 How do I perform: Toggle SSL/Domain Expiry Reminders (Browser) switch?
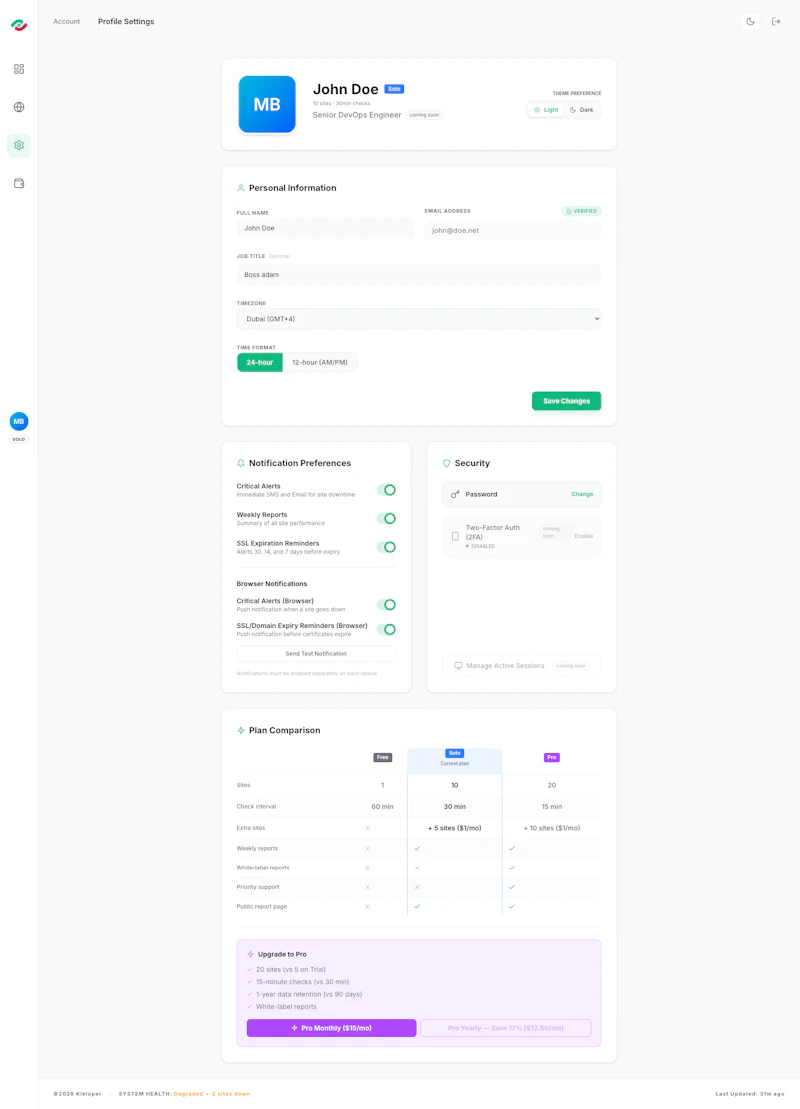386,629
